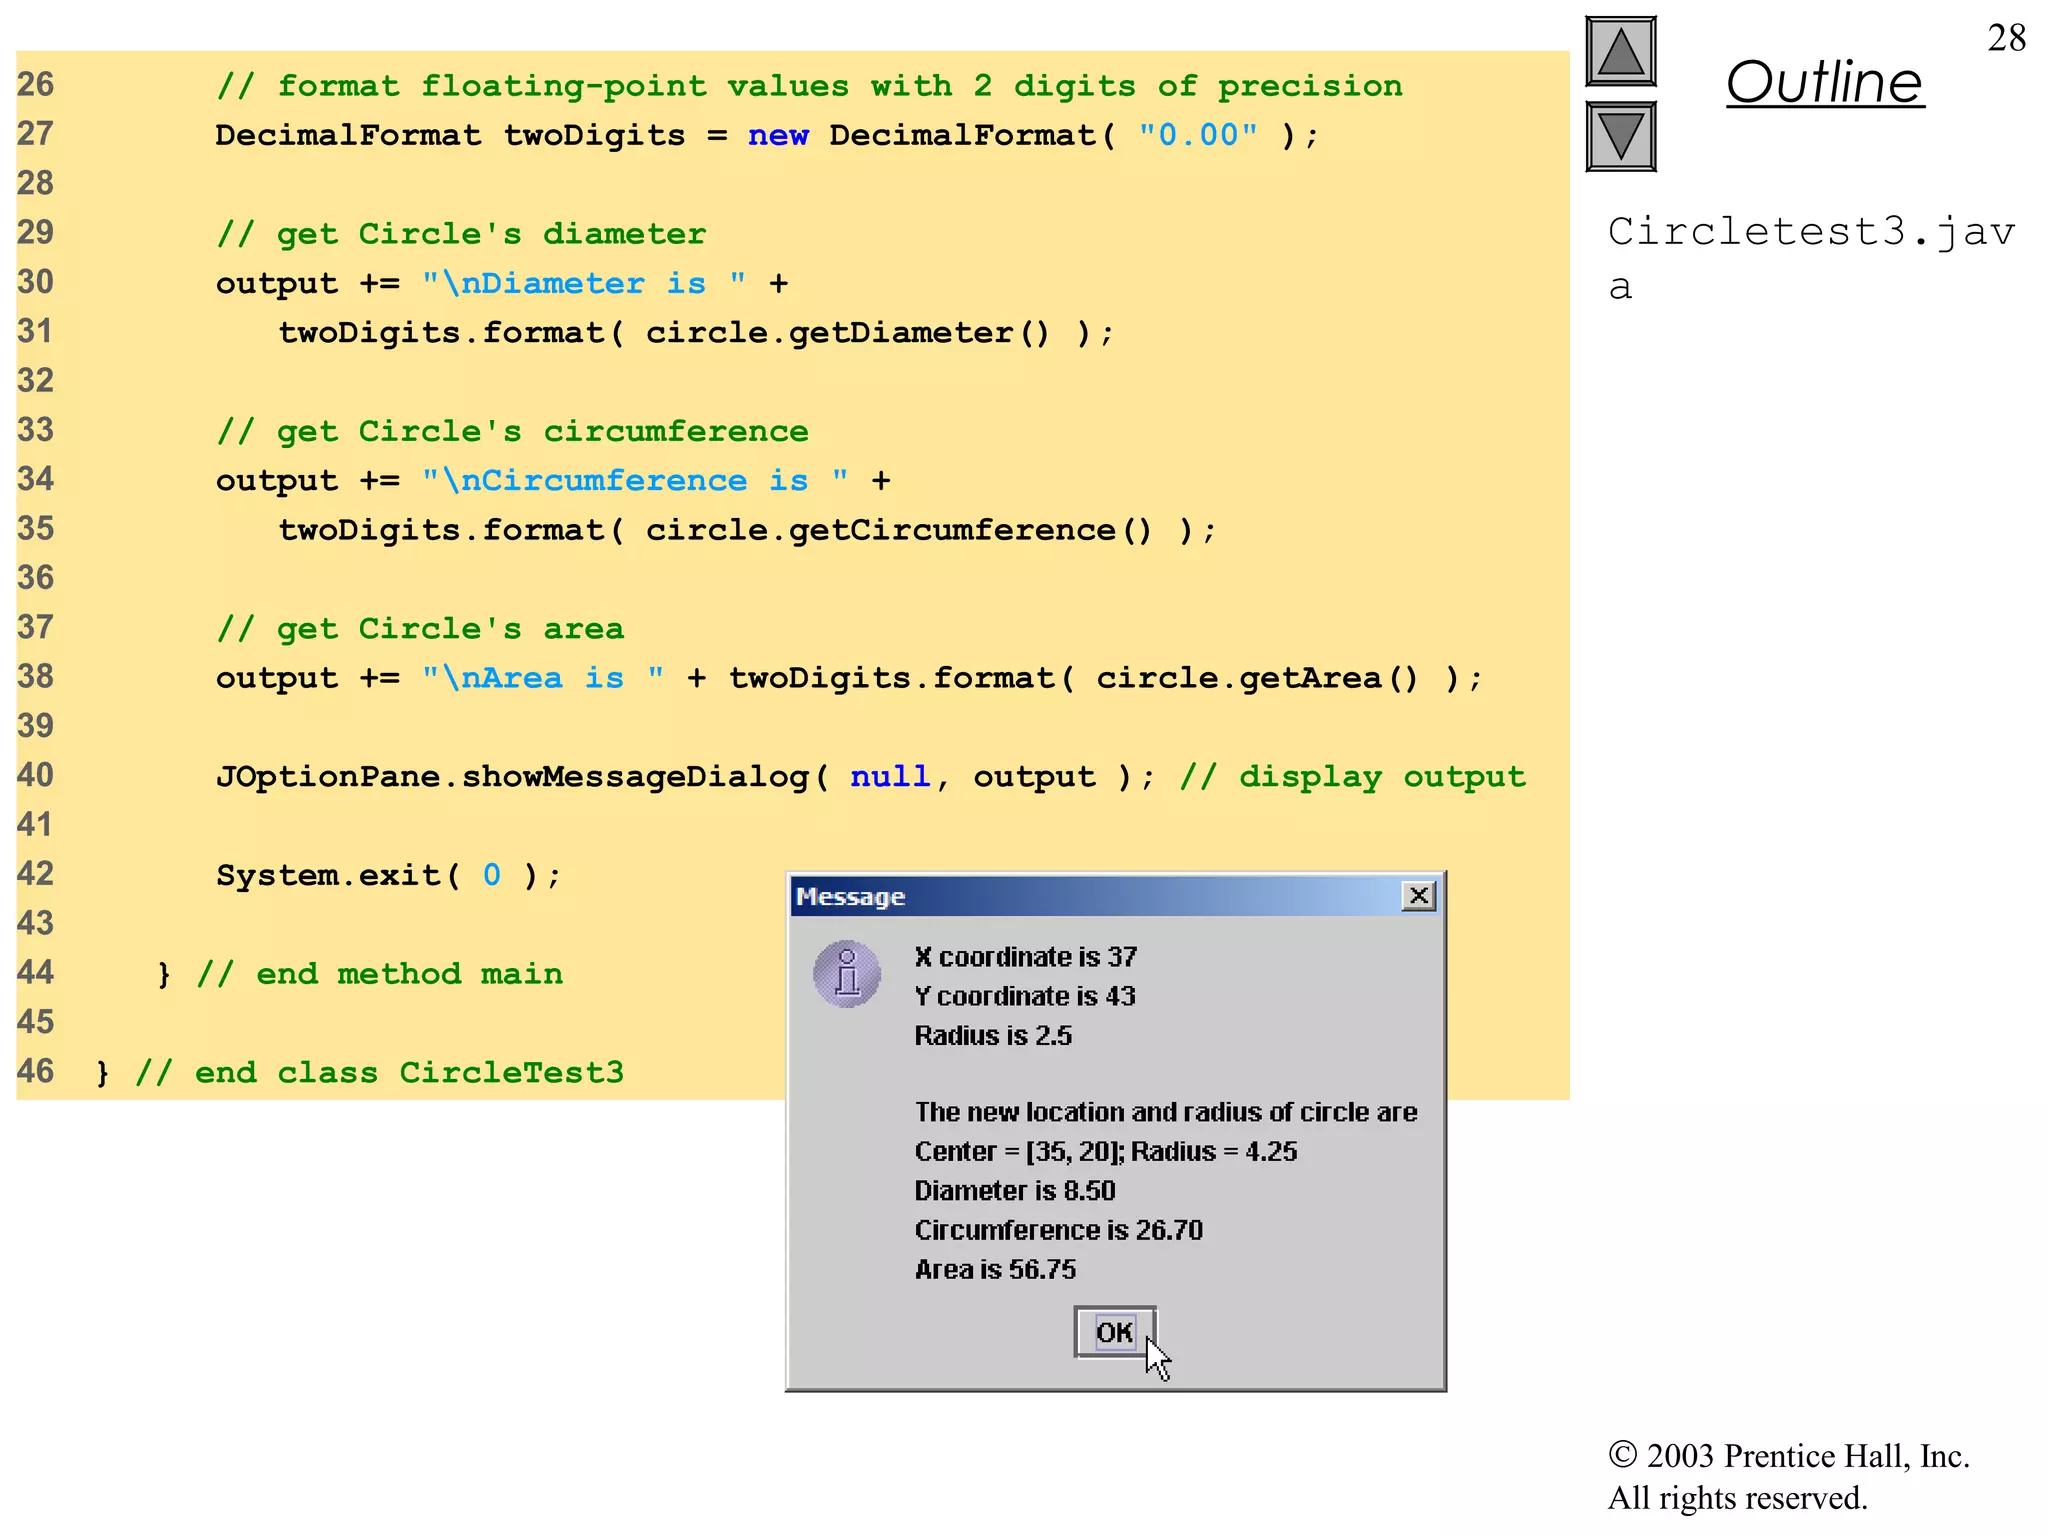Close the Message dialog with X
Screen dimensions: 2048x1536
[x=1418, y=896]
